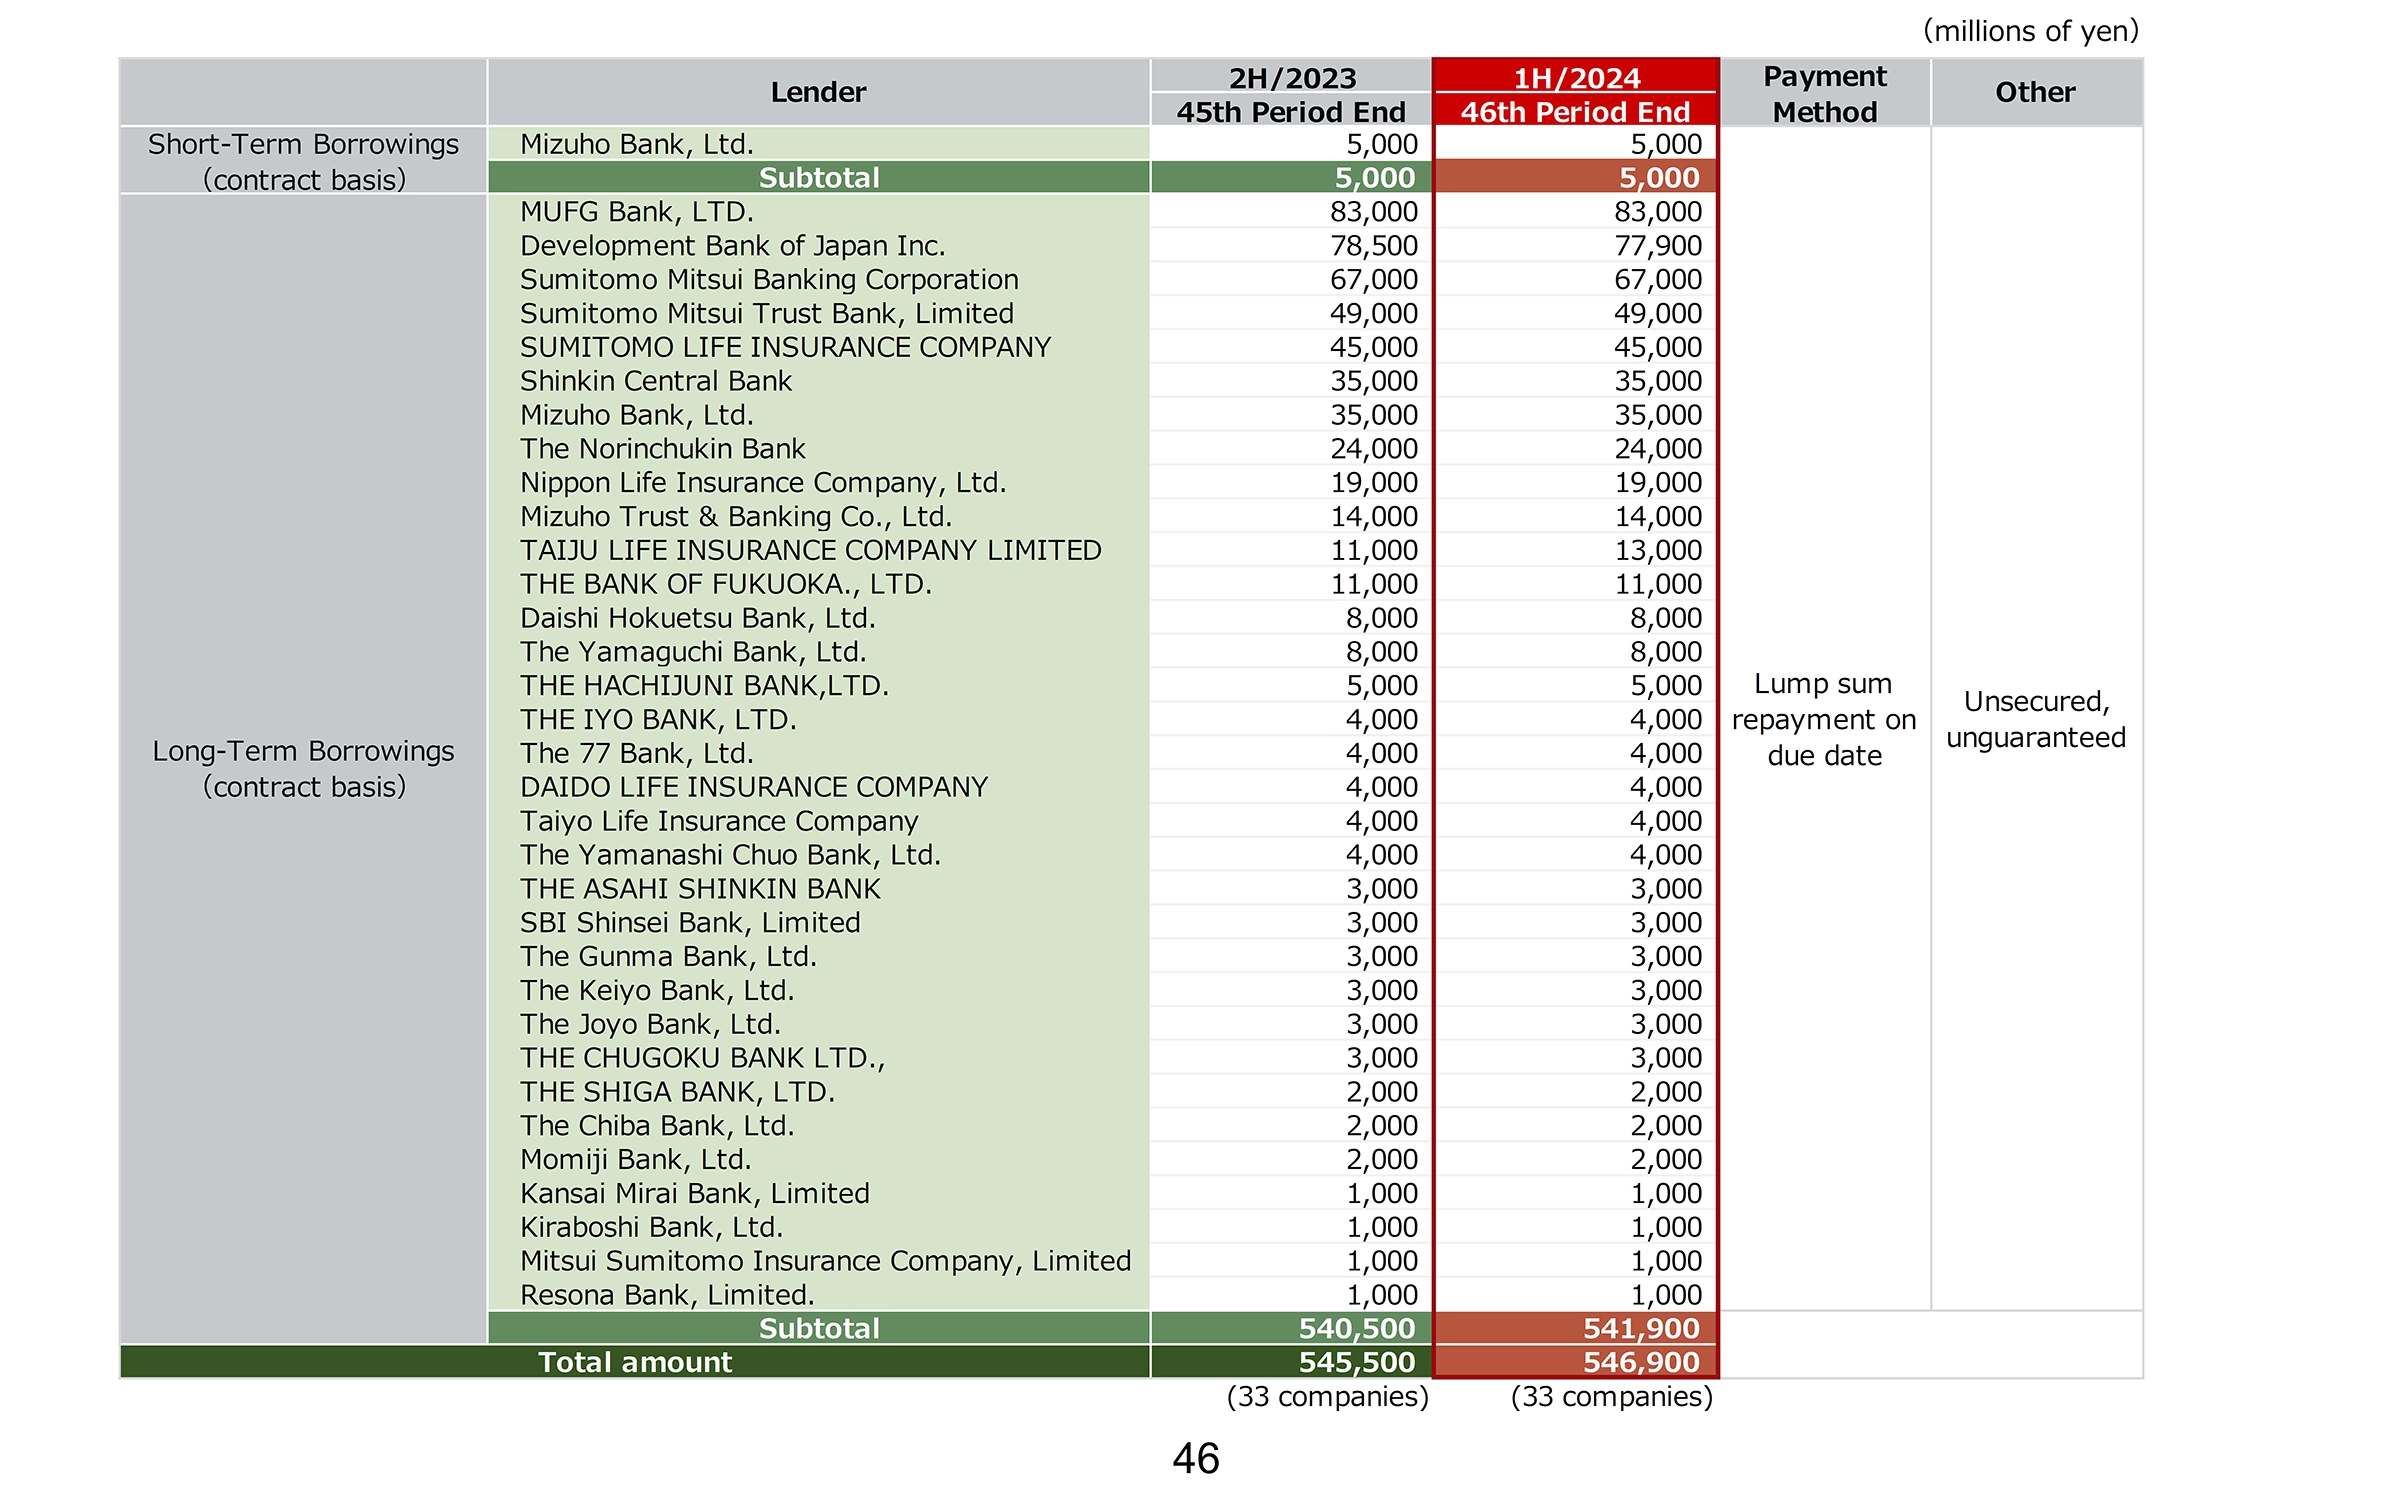Click the 45th Period End header

(1291, 111)
